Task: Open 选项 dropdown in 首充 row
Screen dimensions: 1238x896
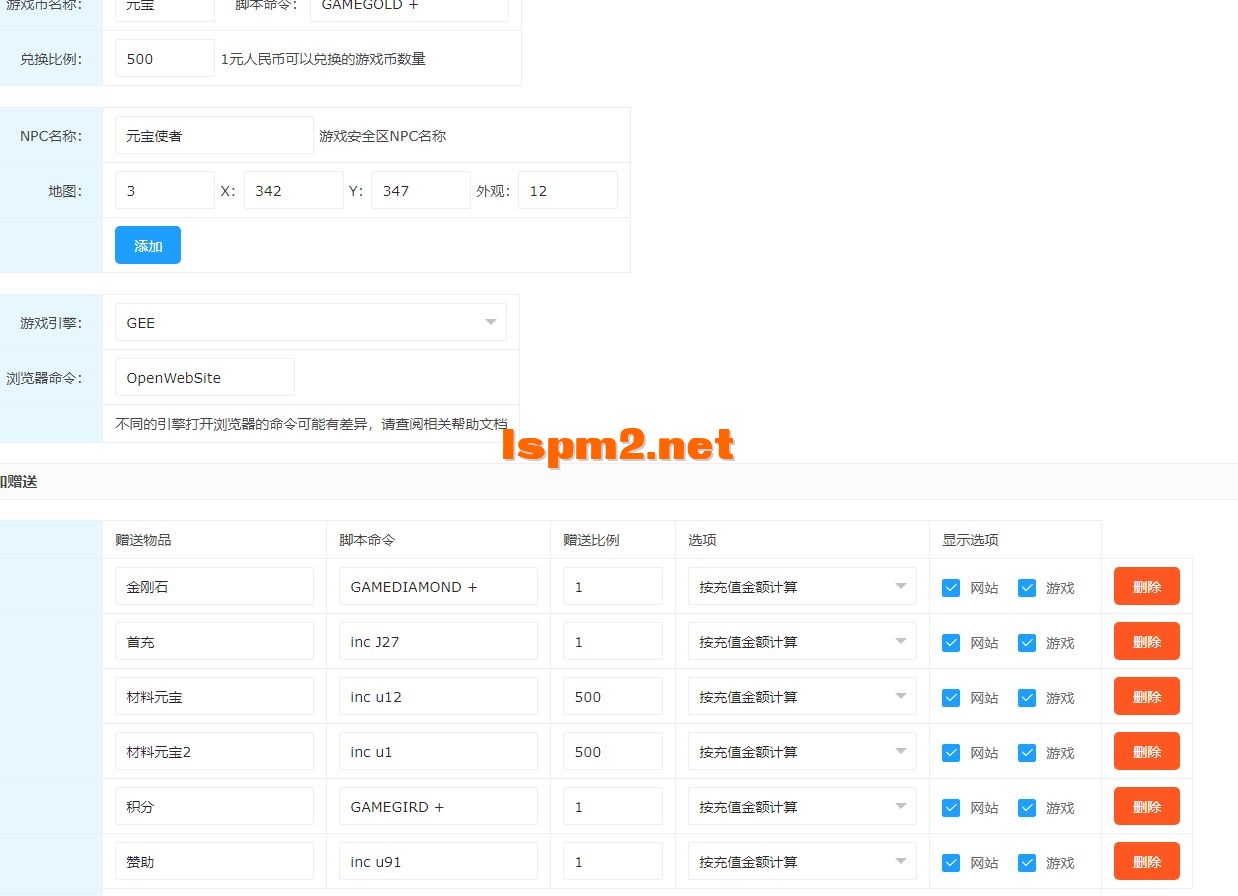Action: point(802,641)
